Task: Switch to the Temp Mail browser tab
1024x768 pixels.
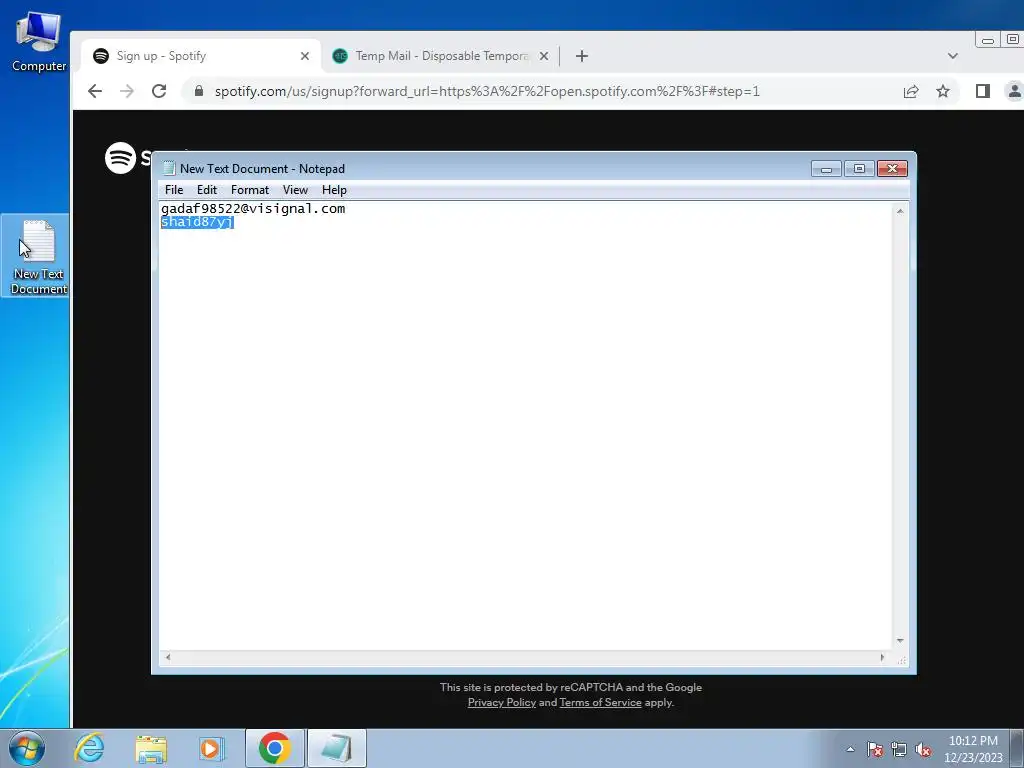Action: [x=441, y=56]
